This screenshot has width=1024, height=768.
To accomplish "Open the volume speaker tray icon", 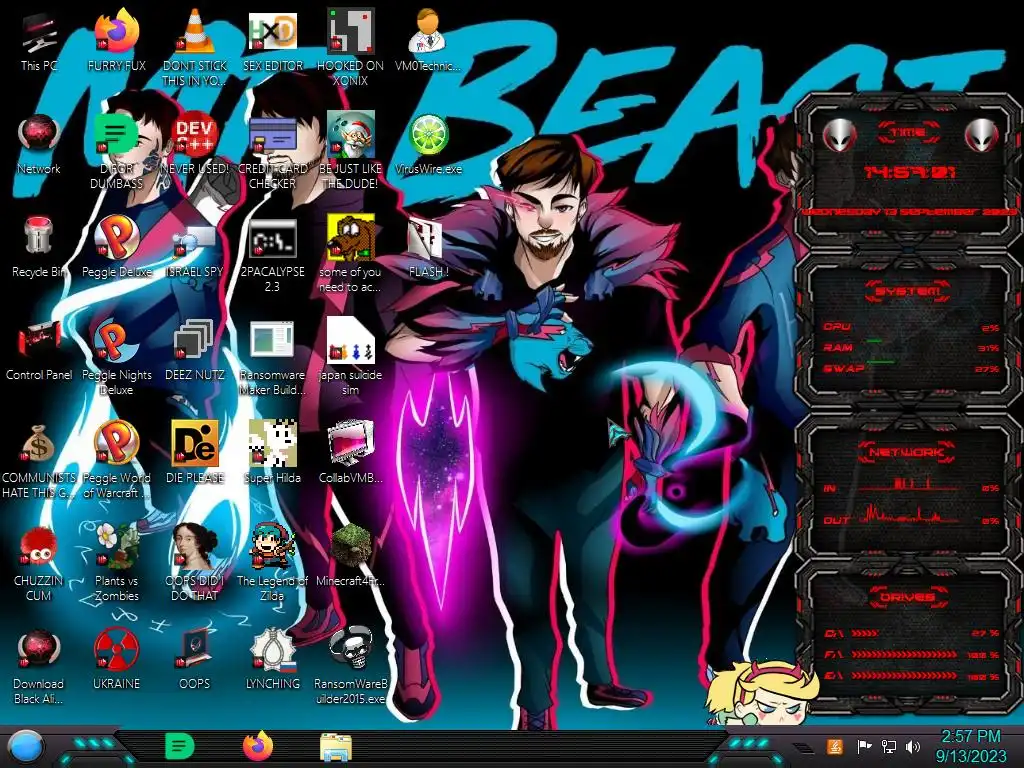I will point(913,746).
